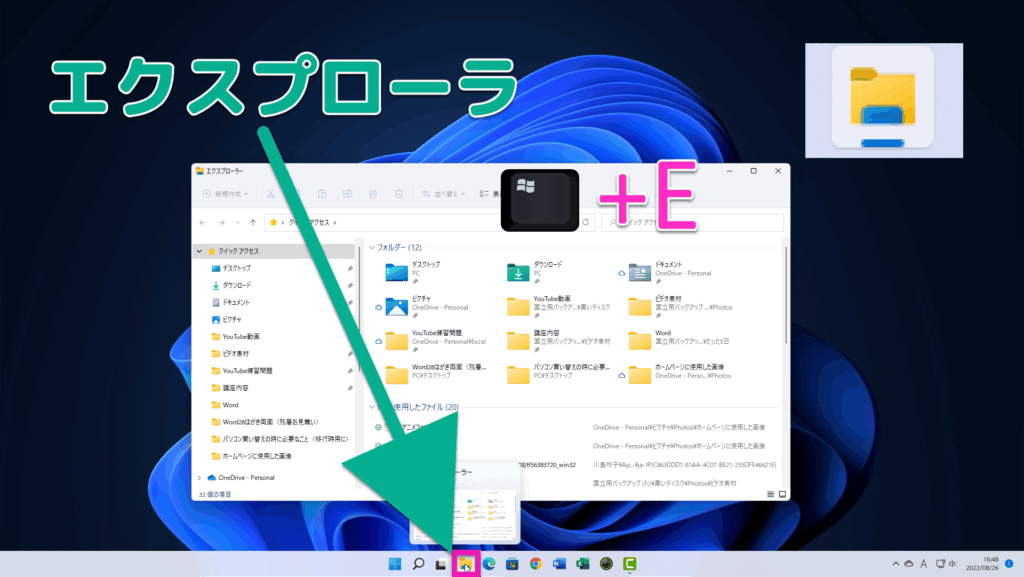Toggle the IME input mode A indicator
Image resolution: width=1024 pixels, height=577 pixels.
tap(923, 563)
